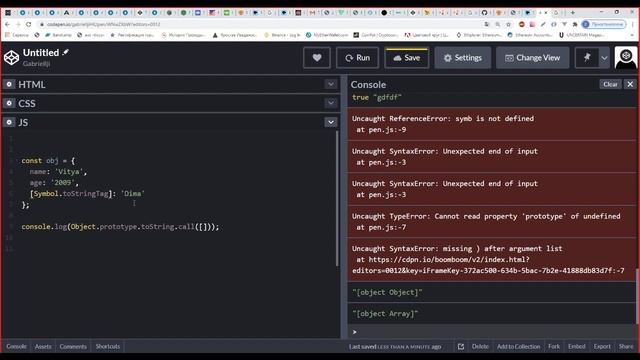Image resolution: width=640 pixels, height=360 pixels.
Task: Open Comments from footer bar
Action: 73,347
